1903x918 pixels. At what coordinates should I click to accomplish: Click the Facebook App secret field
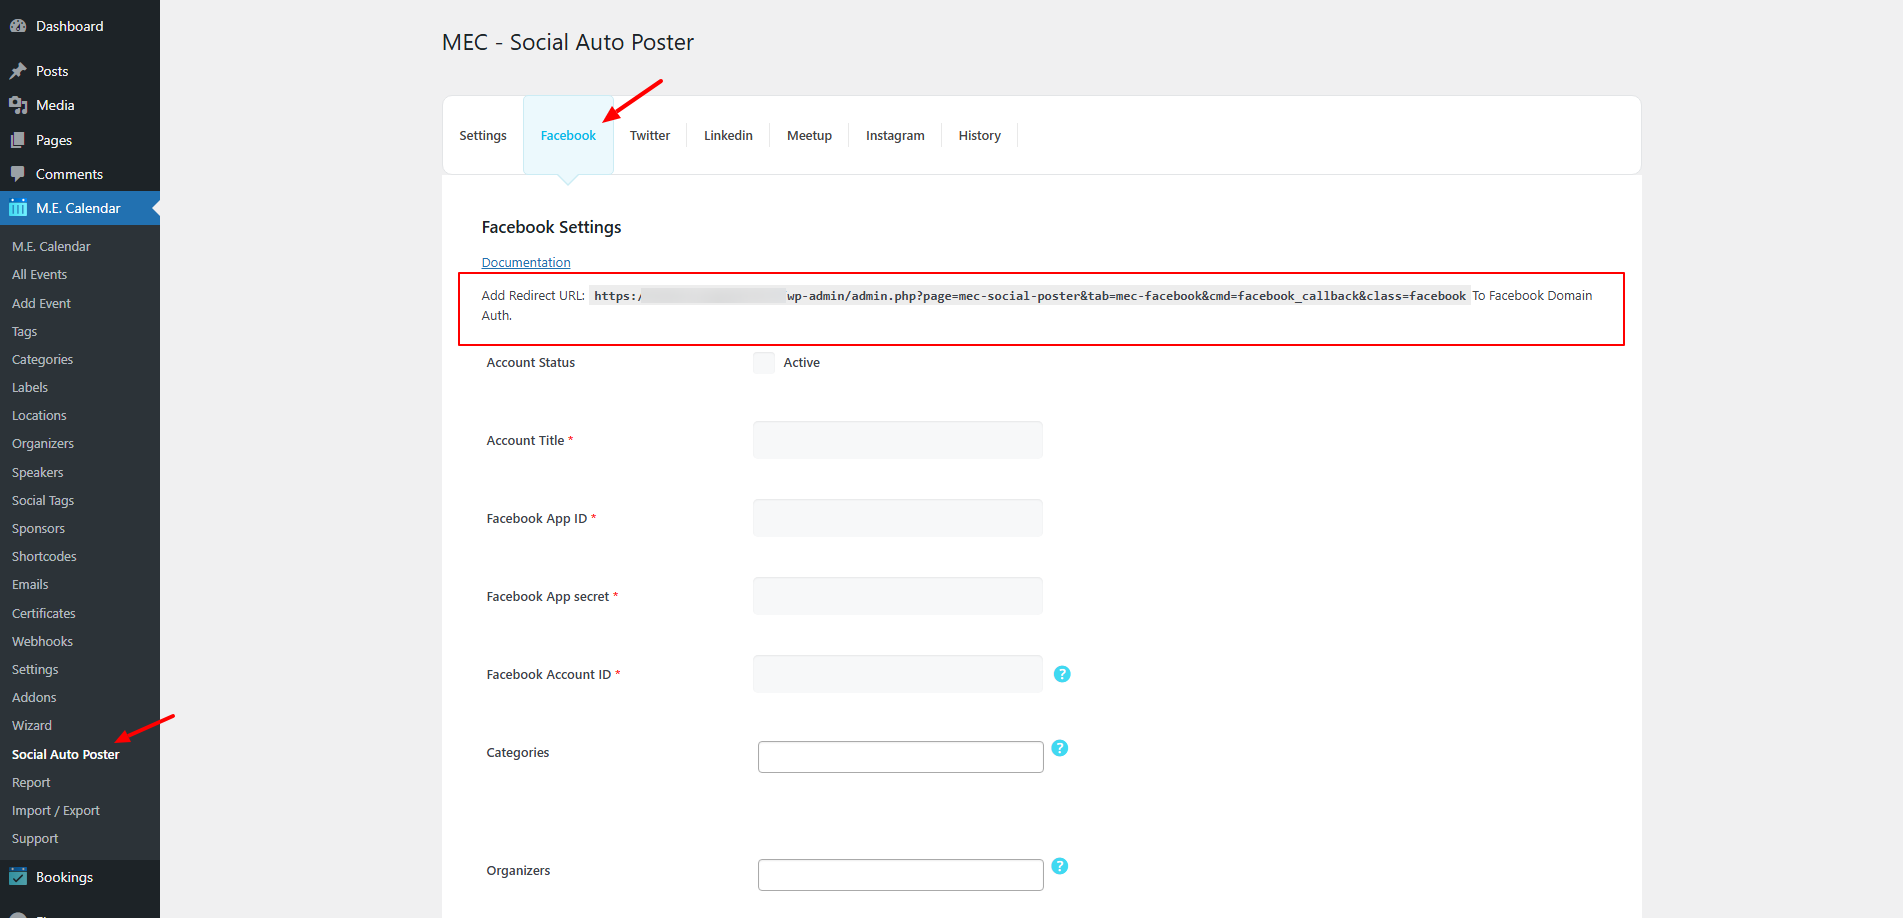pos(898,596)
